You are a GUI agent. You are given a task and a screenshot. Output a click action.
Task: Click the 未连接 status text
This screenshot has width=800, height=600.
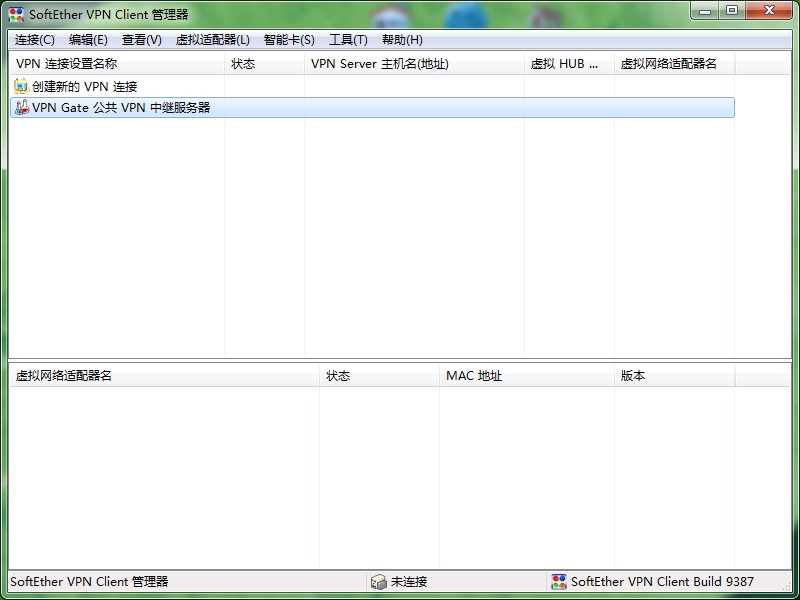click(x=409, y=582)
